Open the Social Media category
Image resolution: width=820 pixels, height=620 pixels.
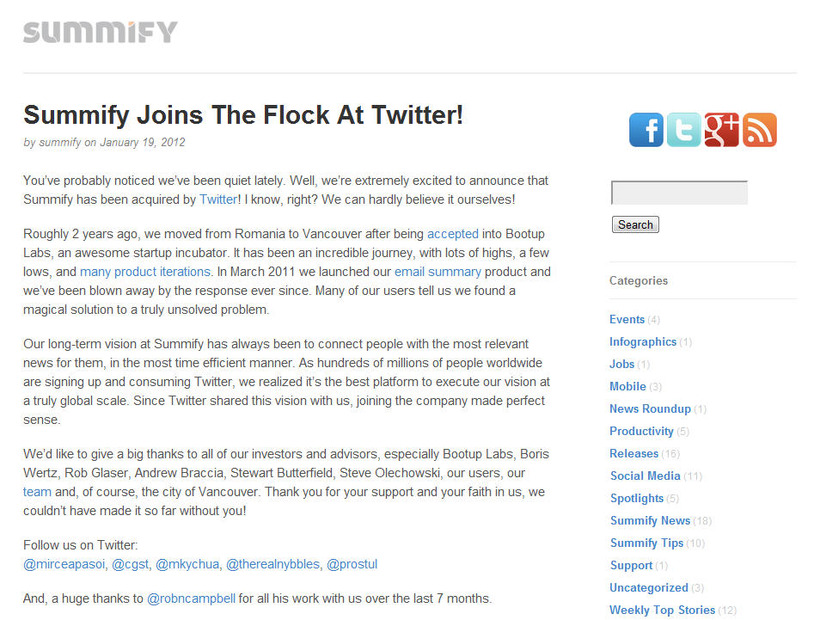click(x=645, y=476)
